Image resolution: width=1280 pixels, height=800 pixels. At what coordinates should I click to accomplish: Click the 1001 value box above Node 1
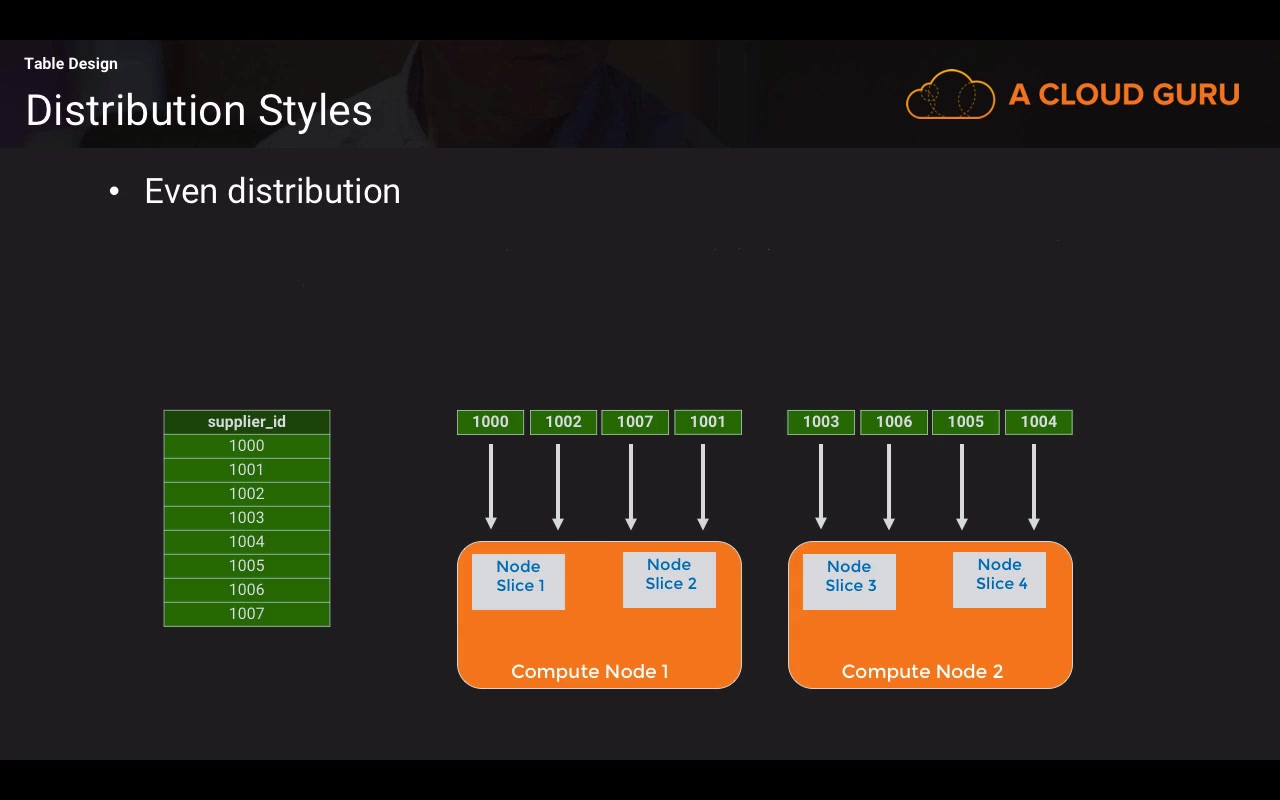coord(708,422)
